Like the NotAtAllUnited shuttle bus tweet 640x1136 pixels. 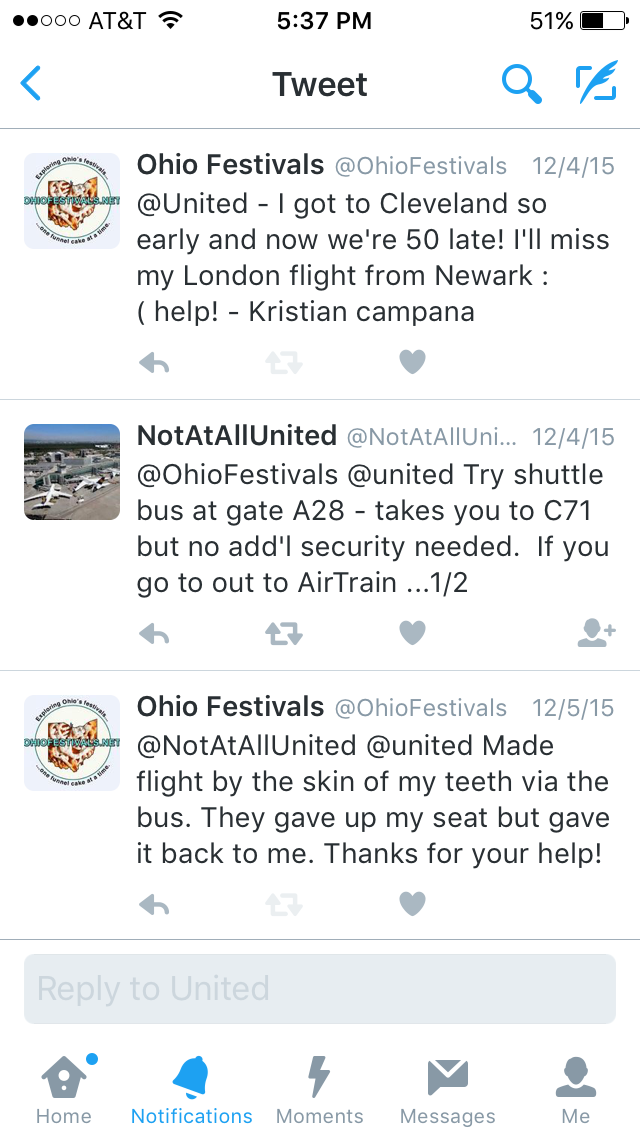click(412, 633)
